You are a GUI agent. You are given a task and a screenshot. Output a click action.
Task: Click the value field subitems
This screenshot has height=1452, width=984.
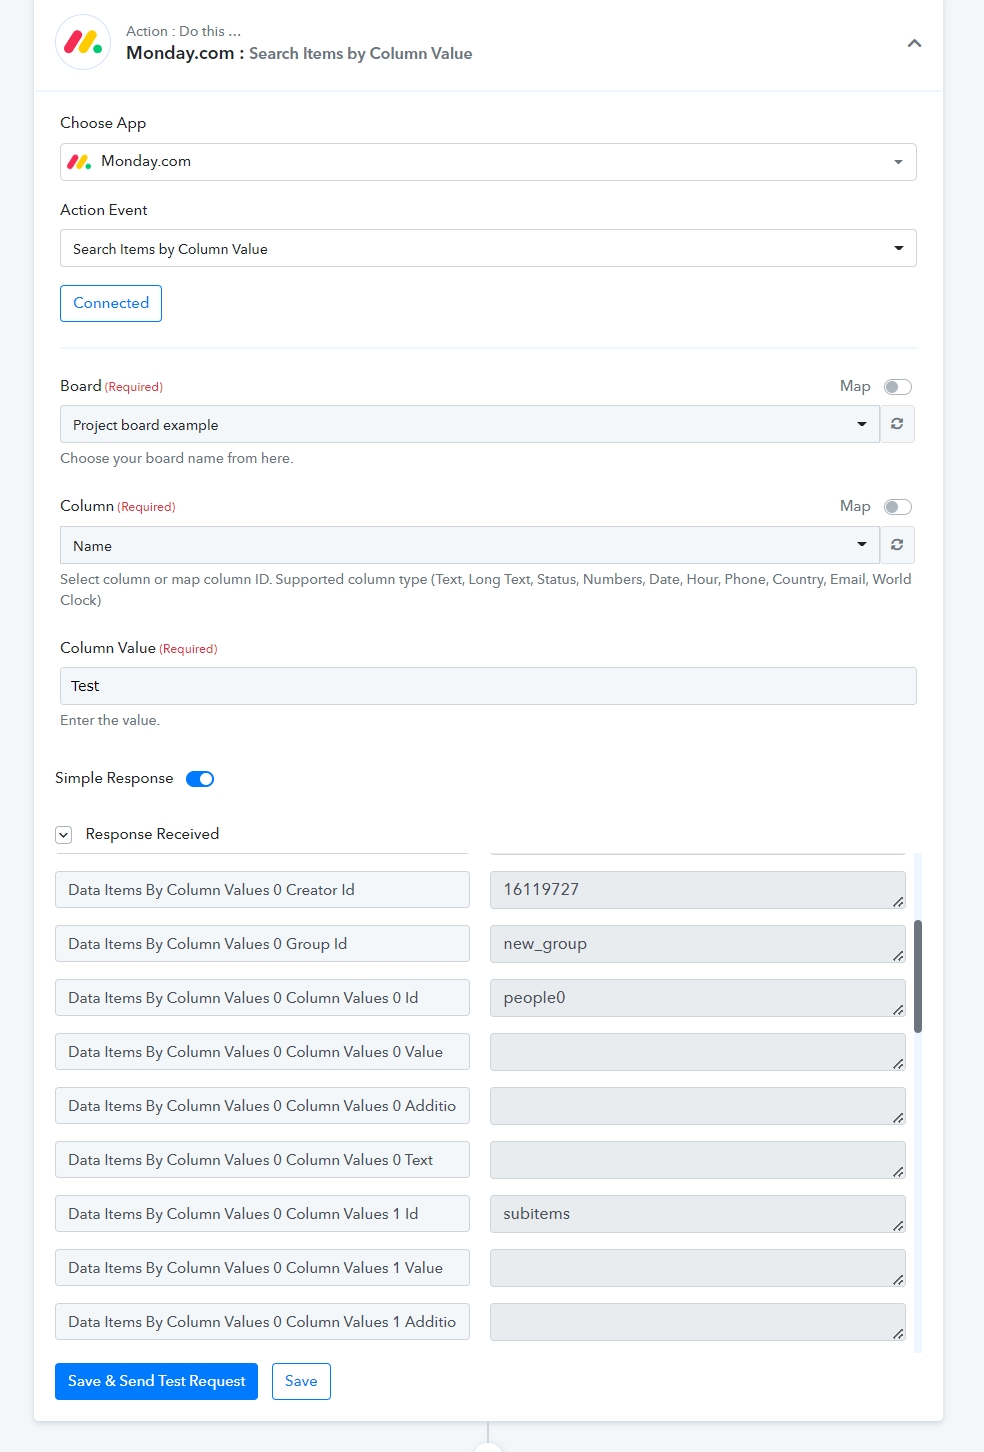[698, 1214]
